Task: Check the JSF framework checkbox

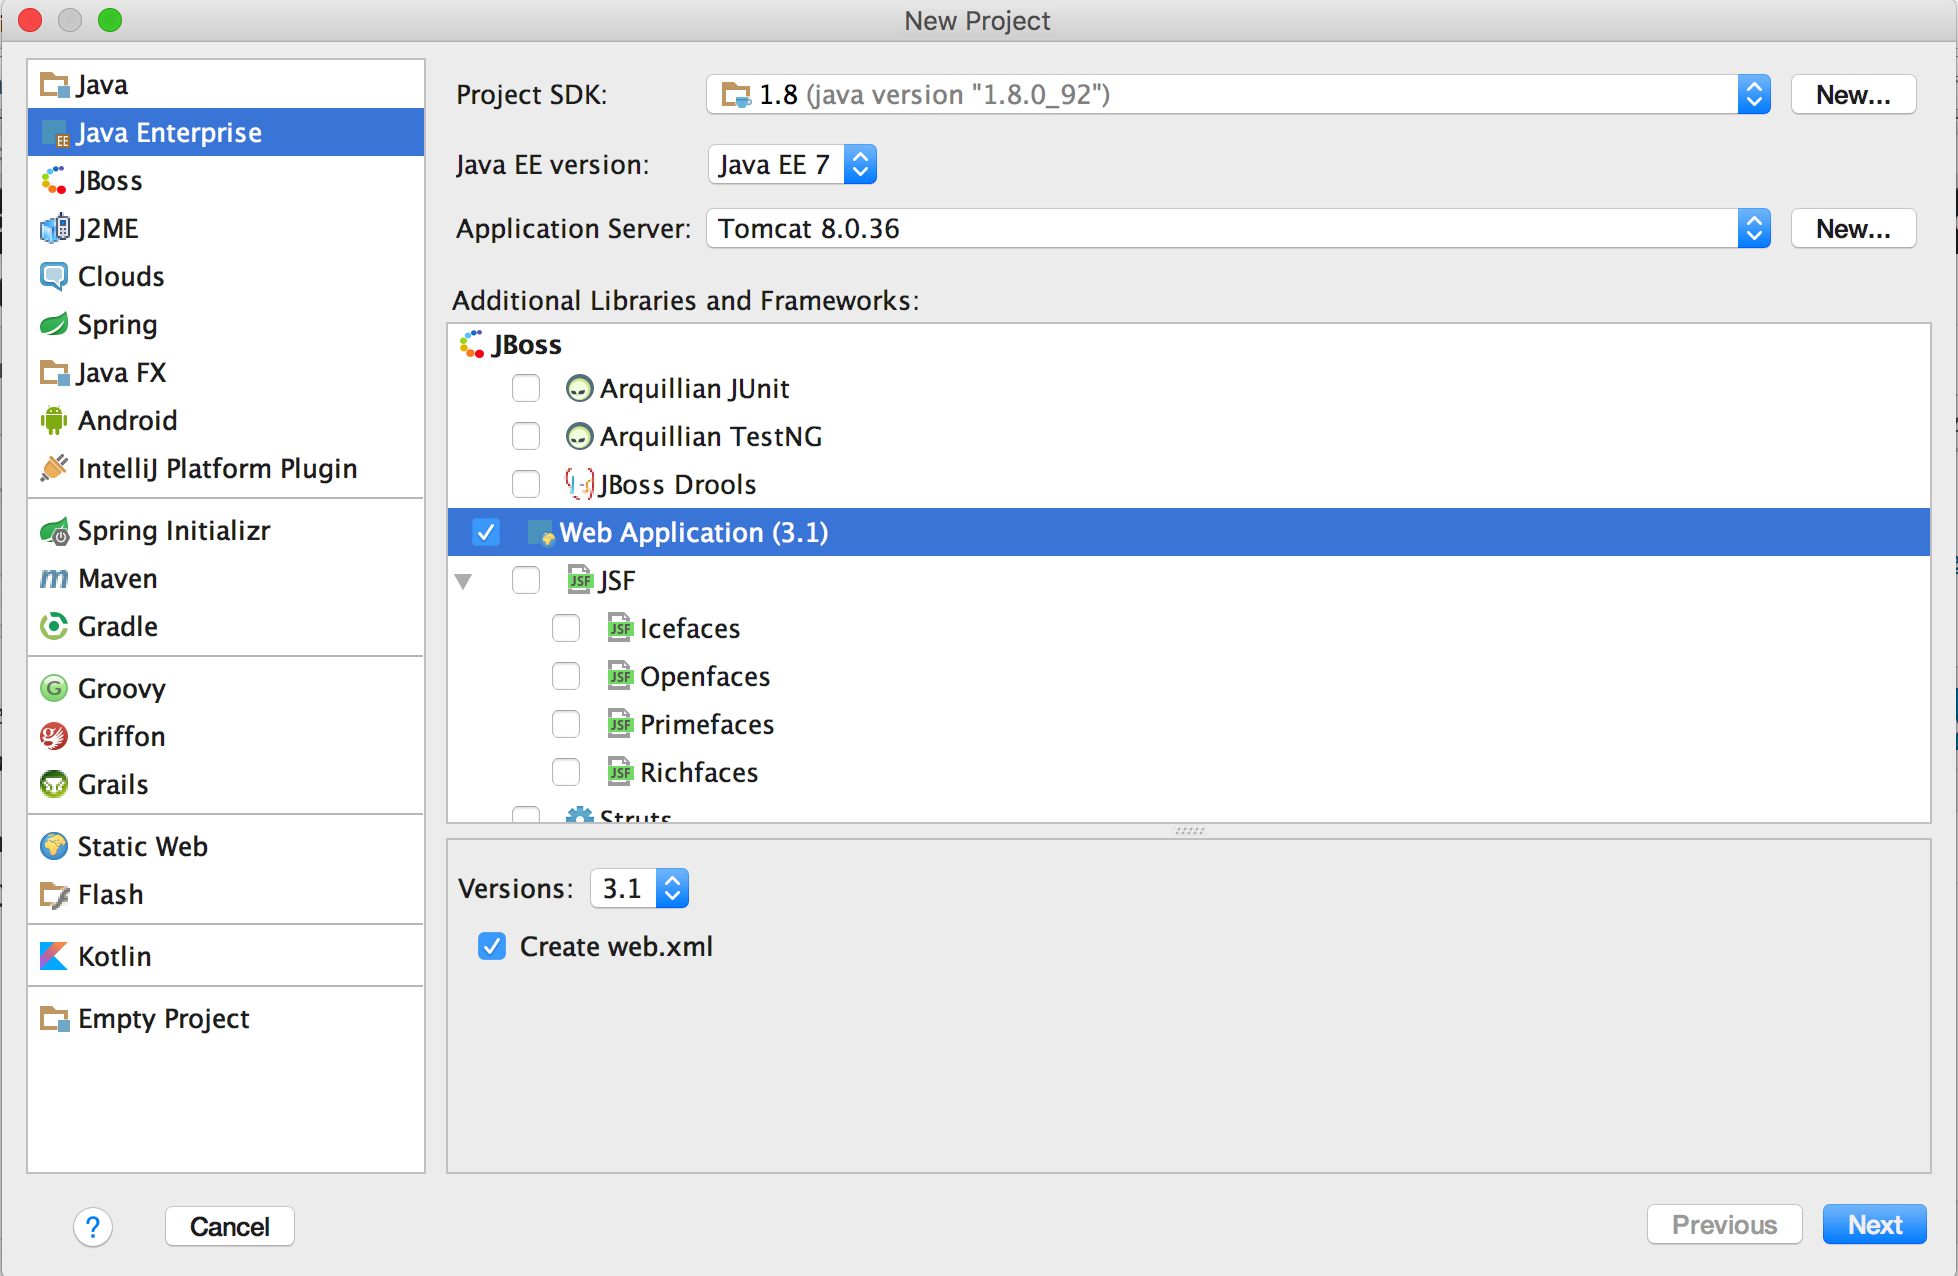Action: pos(526,581)
